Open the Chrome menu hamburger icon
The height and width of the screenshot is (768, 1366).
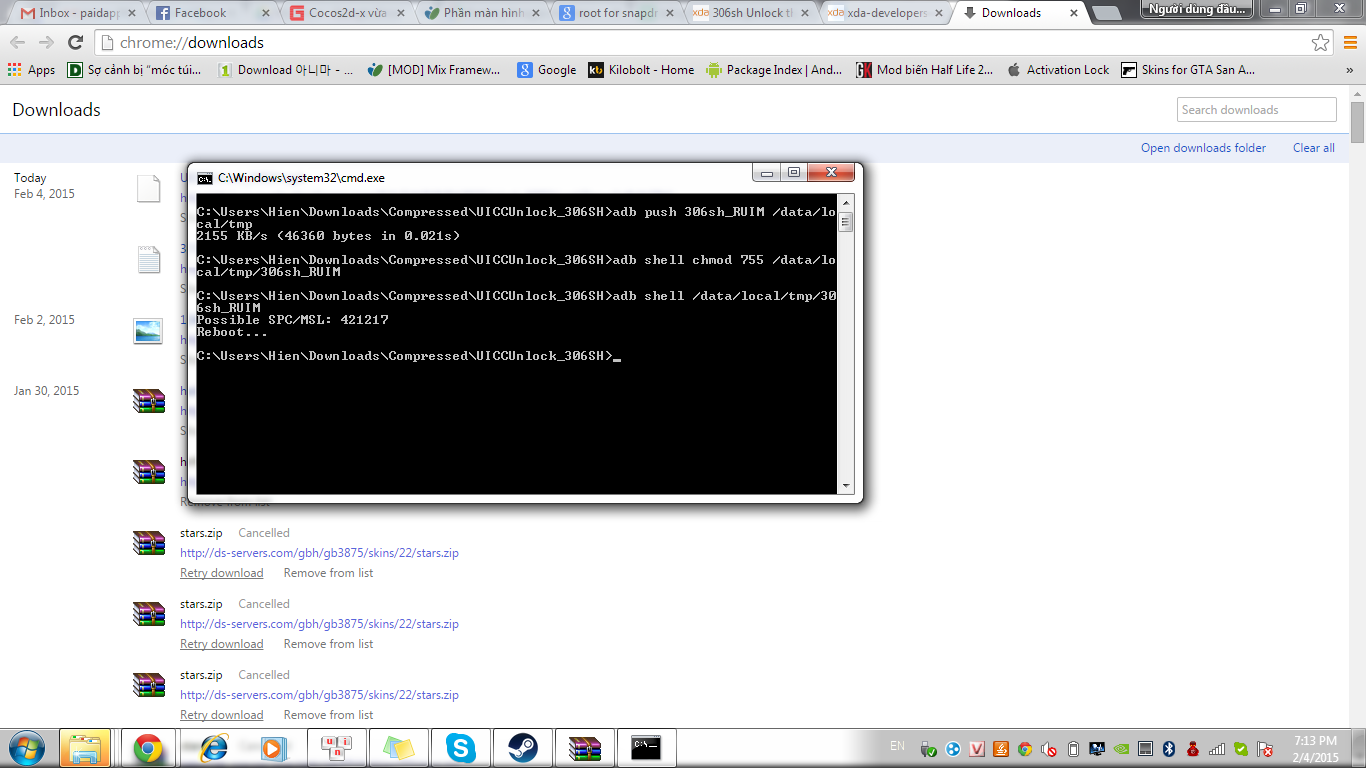1348,43
